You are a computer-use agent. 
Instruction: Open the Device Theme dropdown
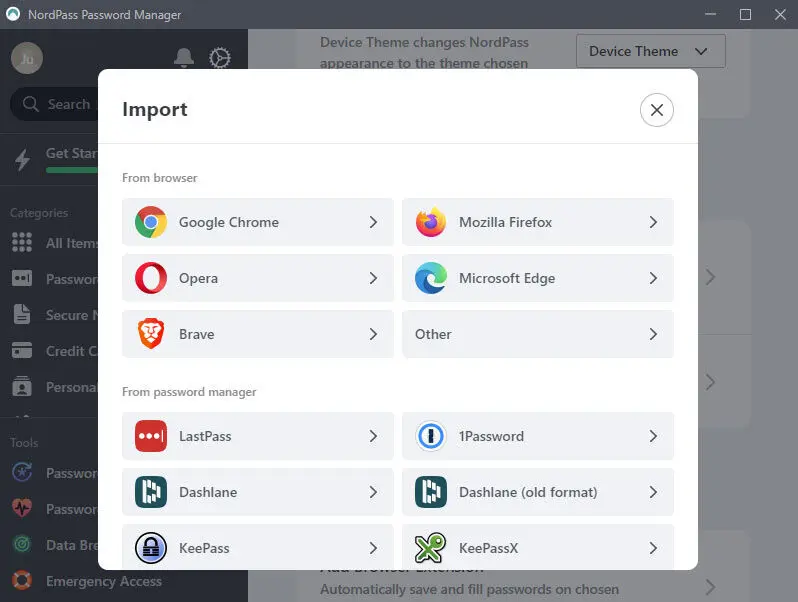[x=650, y=51]
